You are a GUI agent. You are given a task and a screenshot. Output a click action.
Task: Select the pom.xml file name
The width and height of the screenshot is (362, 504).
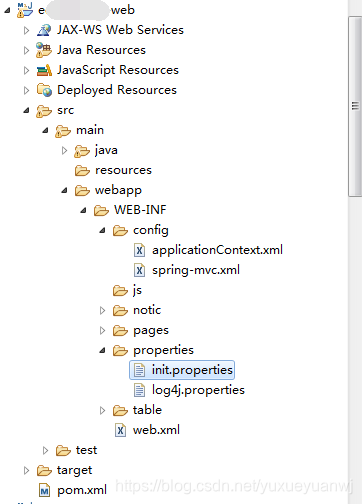pyautogui.click(x=82, y=490)
